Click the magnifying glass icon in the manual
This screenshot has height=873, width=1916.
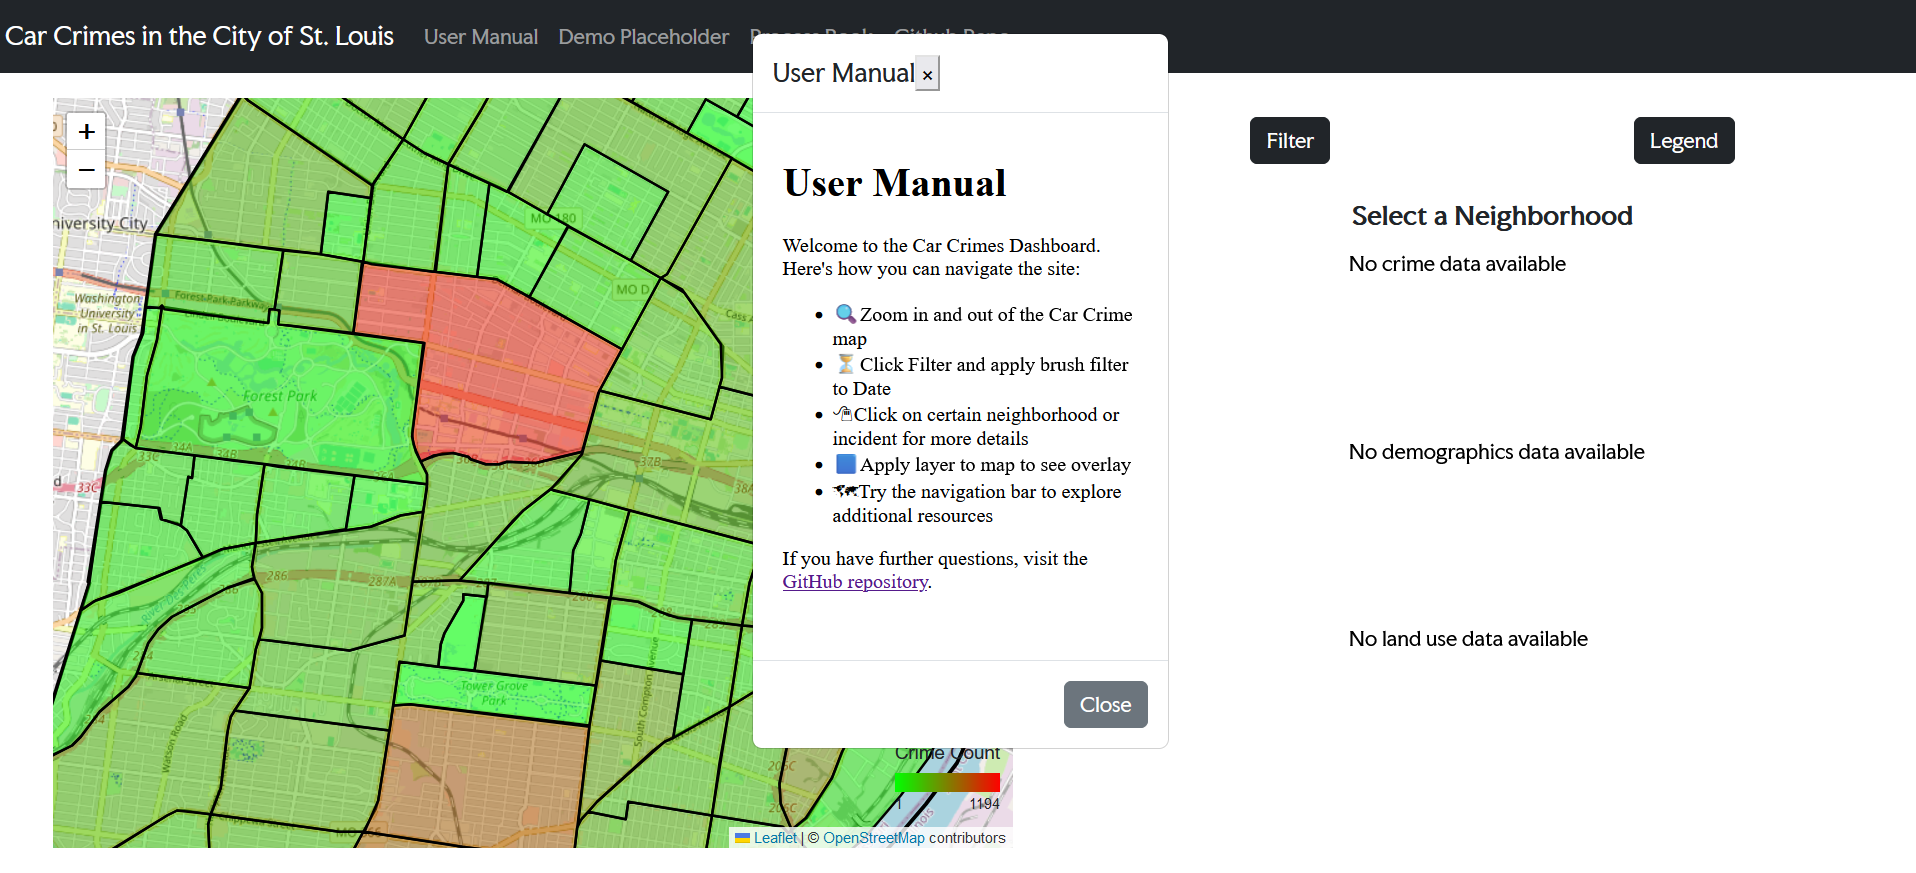click(x=845, y=314)
